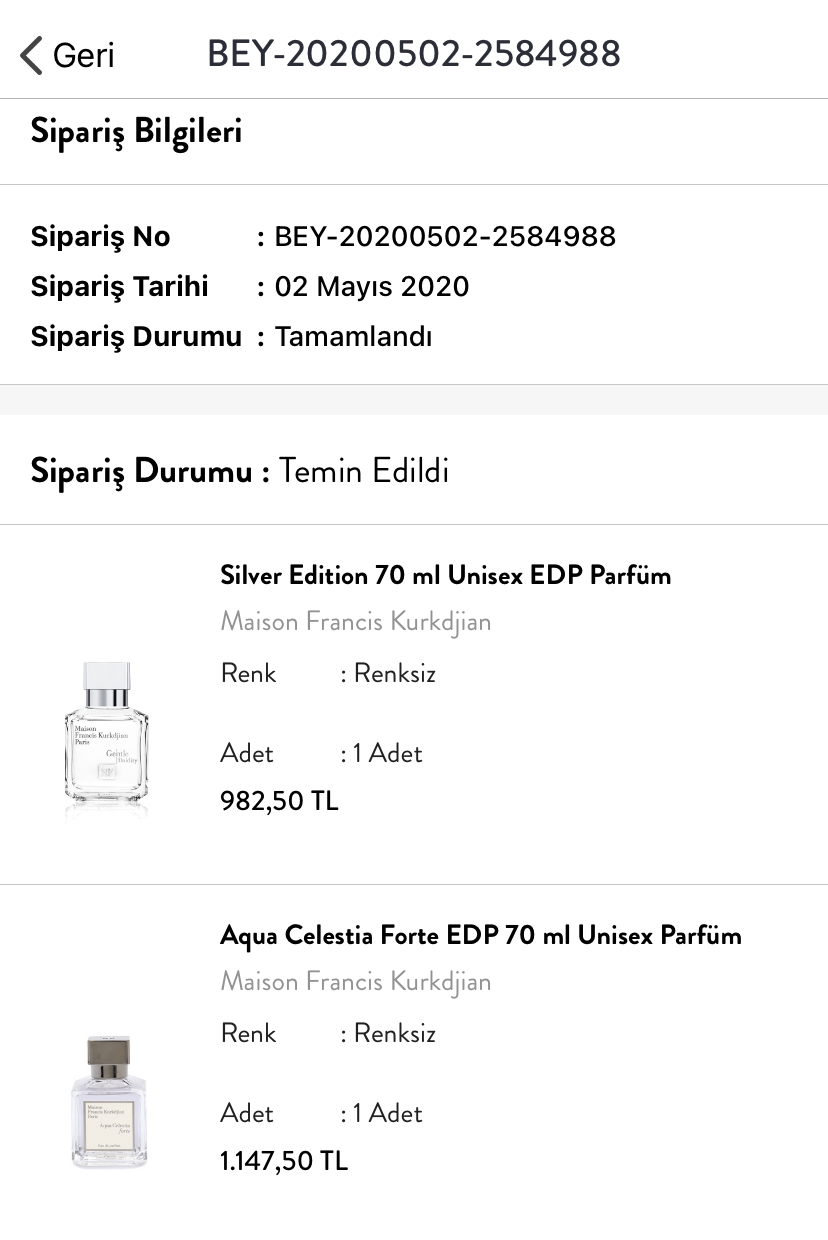Tap the Sipariş No value BEY-20200502-2584988
Screen dimensions: 828x1240
click(x=445, y=237)
